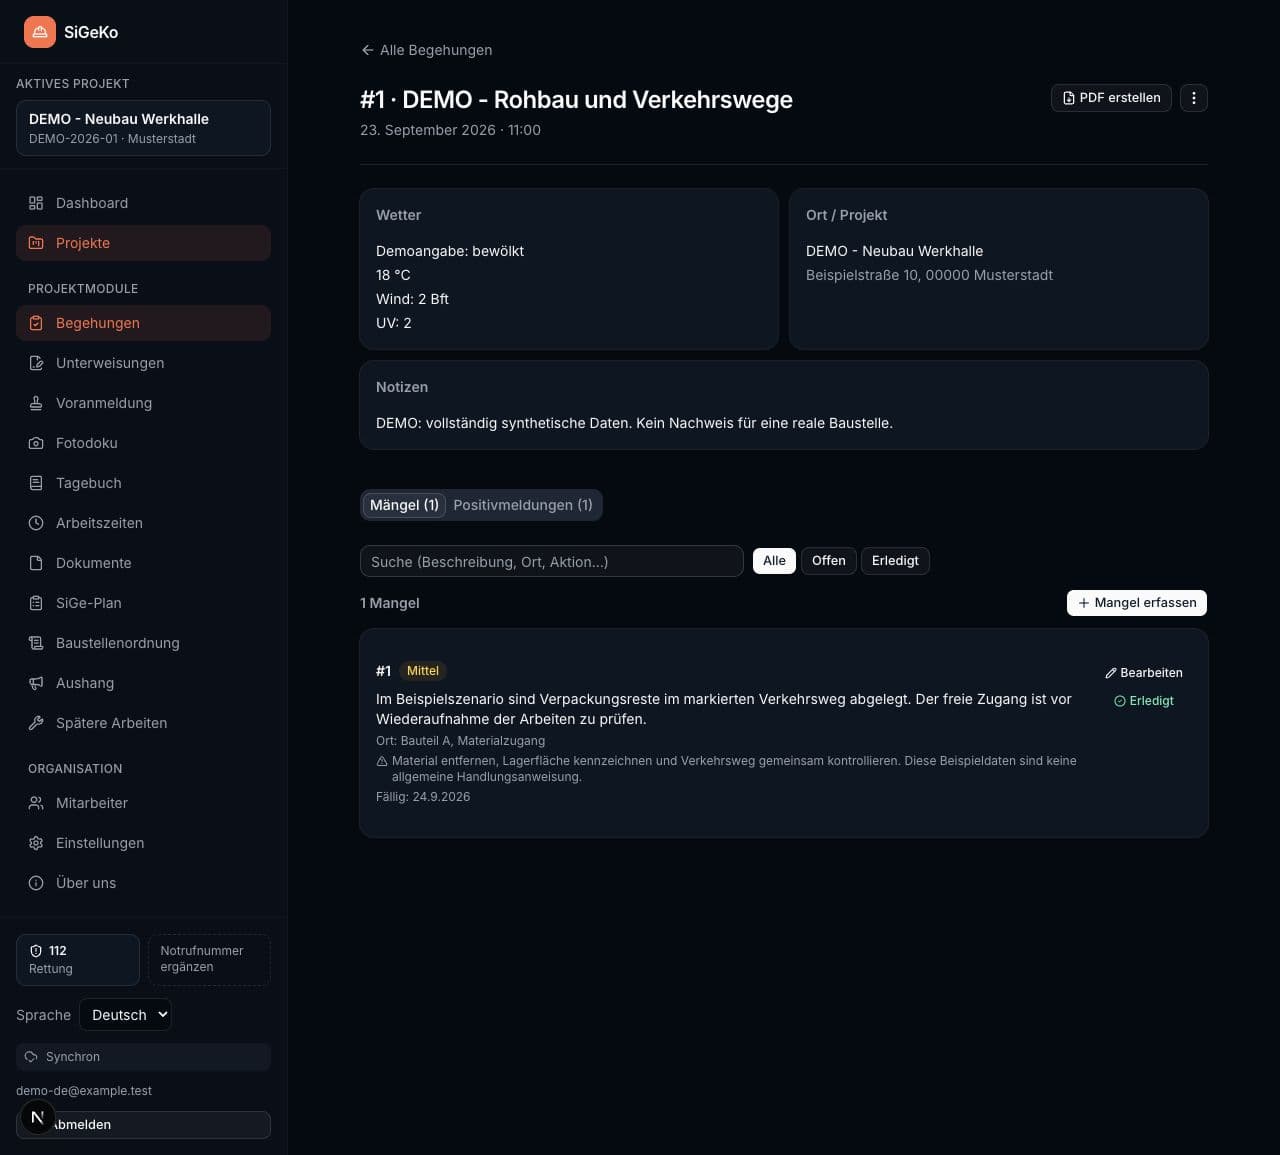Screen dimensions: 1280x1155
Task: Select the Alle filter
Action: pyautogui.click(x=775, y=561)
